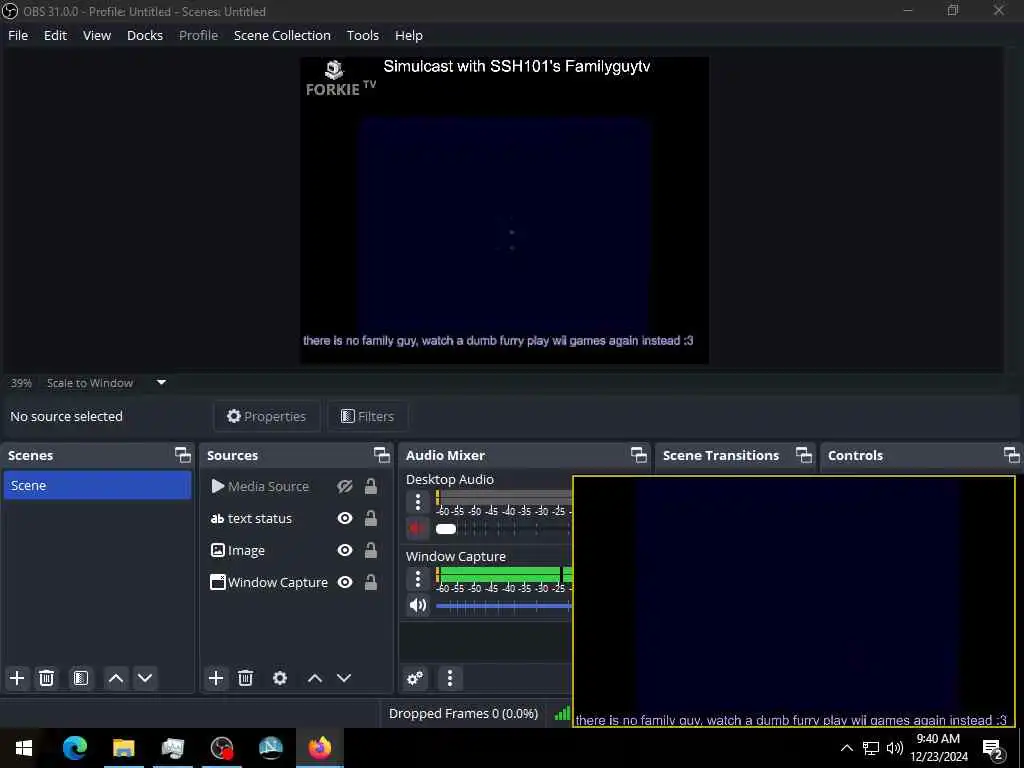Click the Properties button
Screen dimensions: 1024x768
266,416
